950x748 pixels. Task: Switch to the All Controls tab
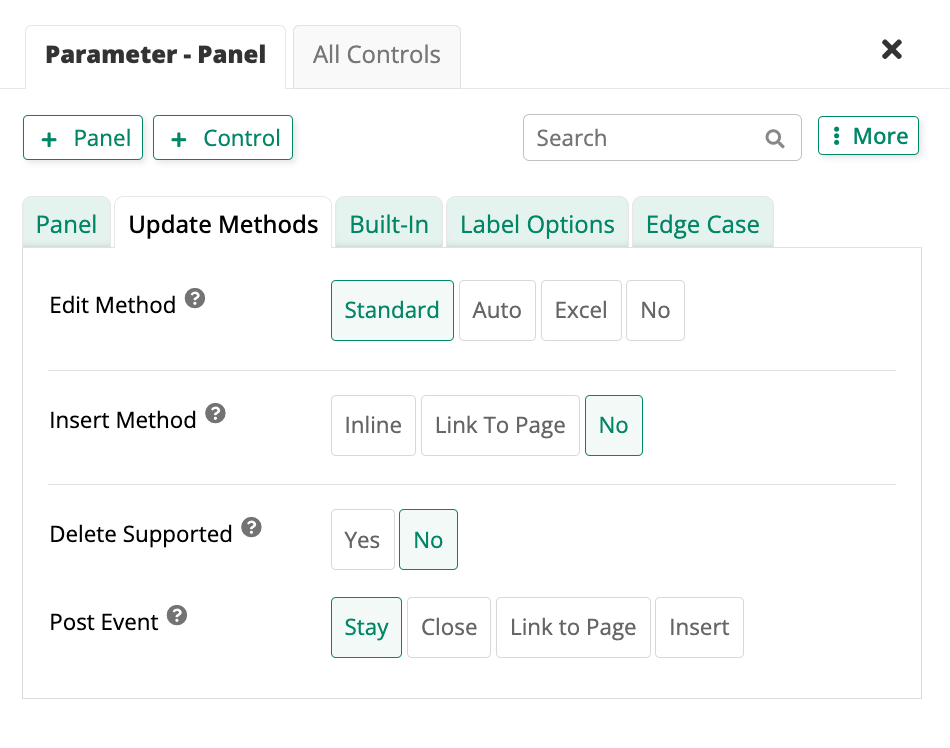pyautogui.click(x=376, y=55)
